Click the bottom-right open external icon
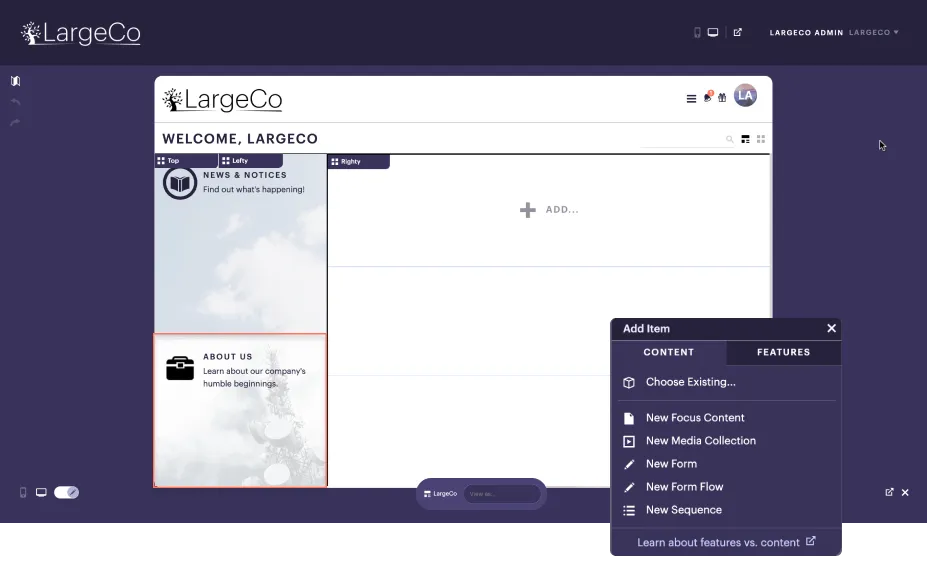This screenshot has width=927, height=566. coord(889,492)
